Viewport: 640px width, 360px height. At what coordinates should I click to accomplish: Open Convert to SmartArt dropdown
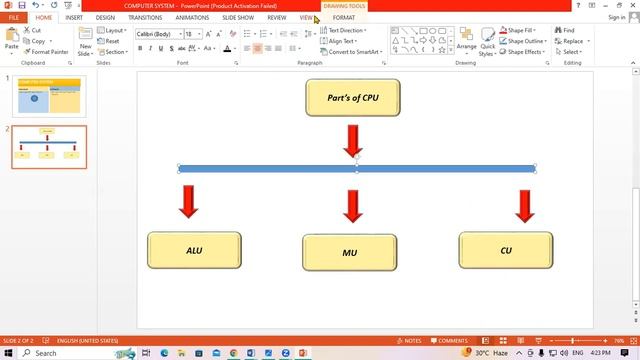point(351,52)
